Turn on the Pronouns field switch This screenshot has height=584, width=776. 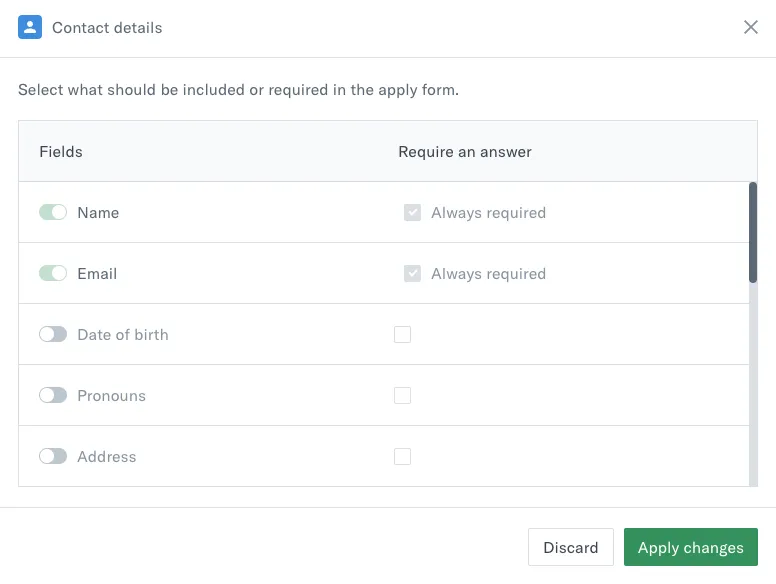pyautogui.click(x=53, y=395)
